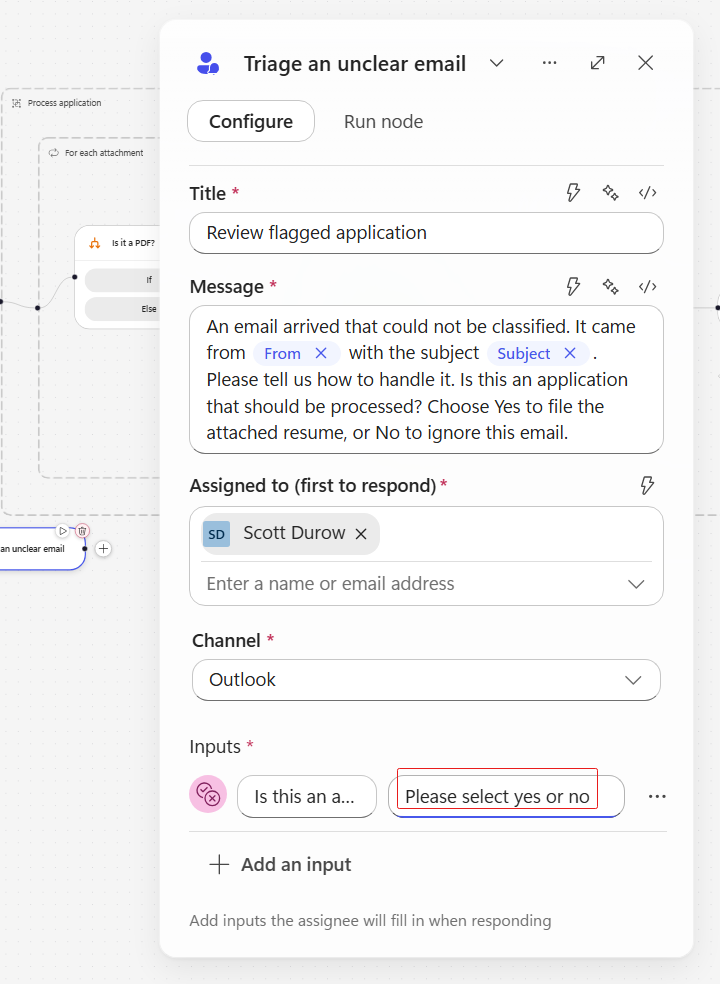Expand the assignee suggestions dropdown chevron

[x=636, y=584]
